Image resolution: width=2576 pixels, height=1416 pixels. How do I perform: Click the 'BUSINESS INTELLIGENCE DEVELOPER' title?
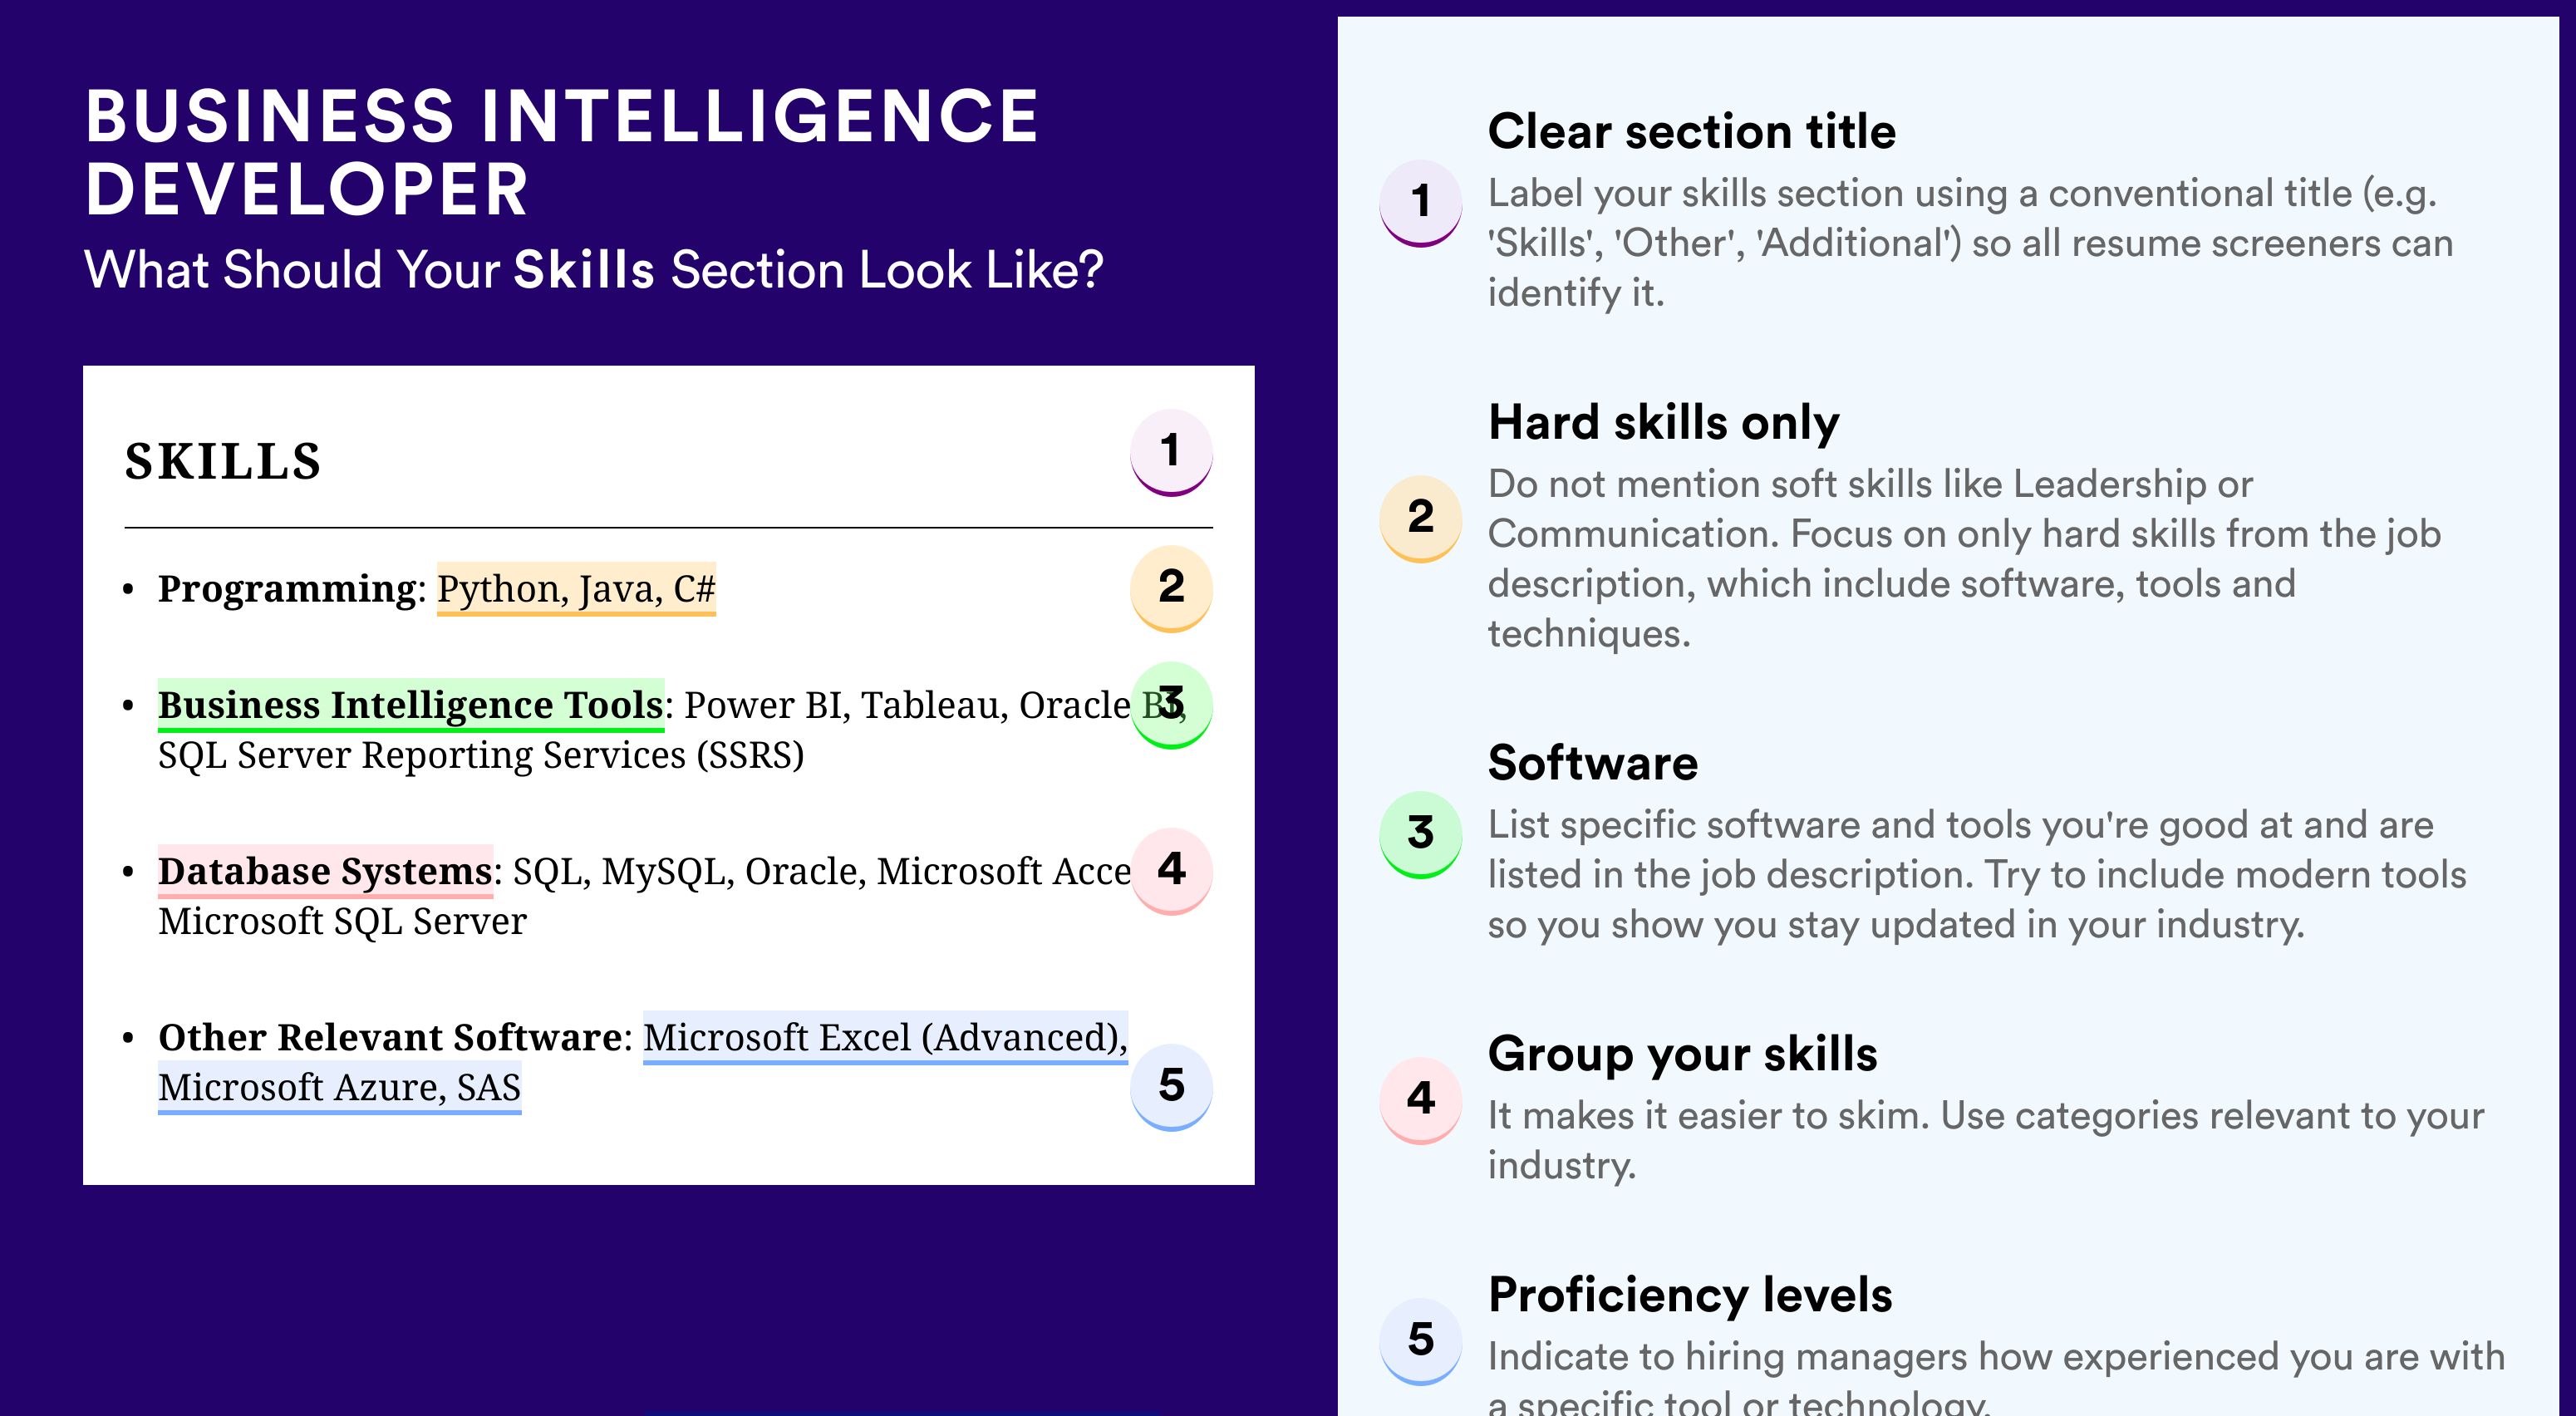click(x=562, y=152)
